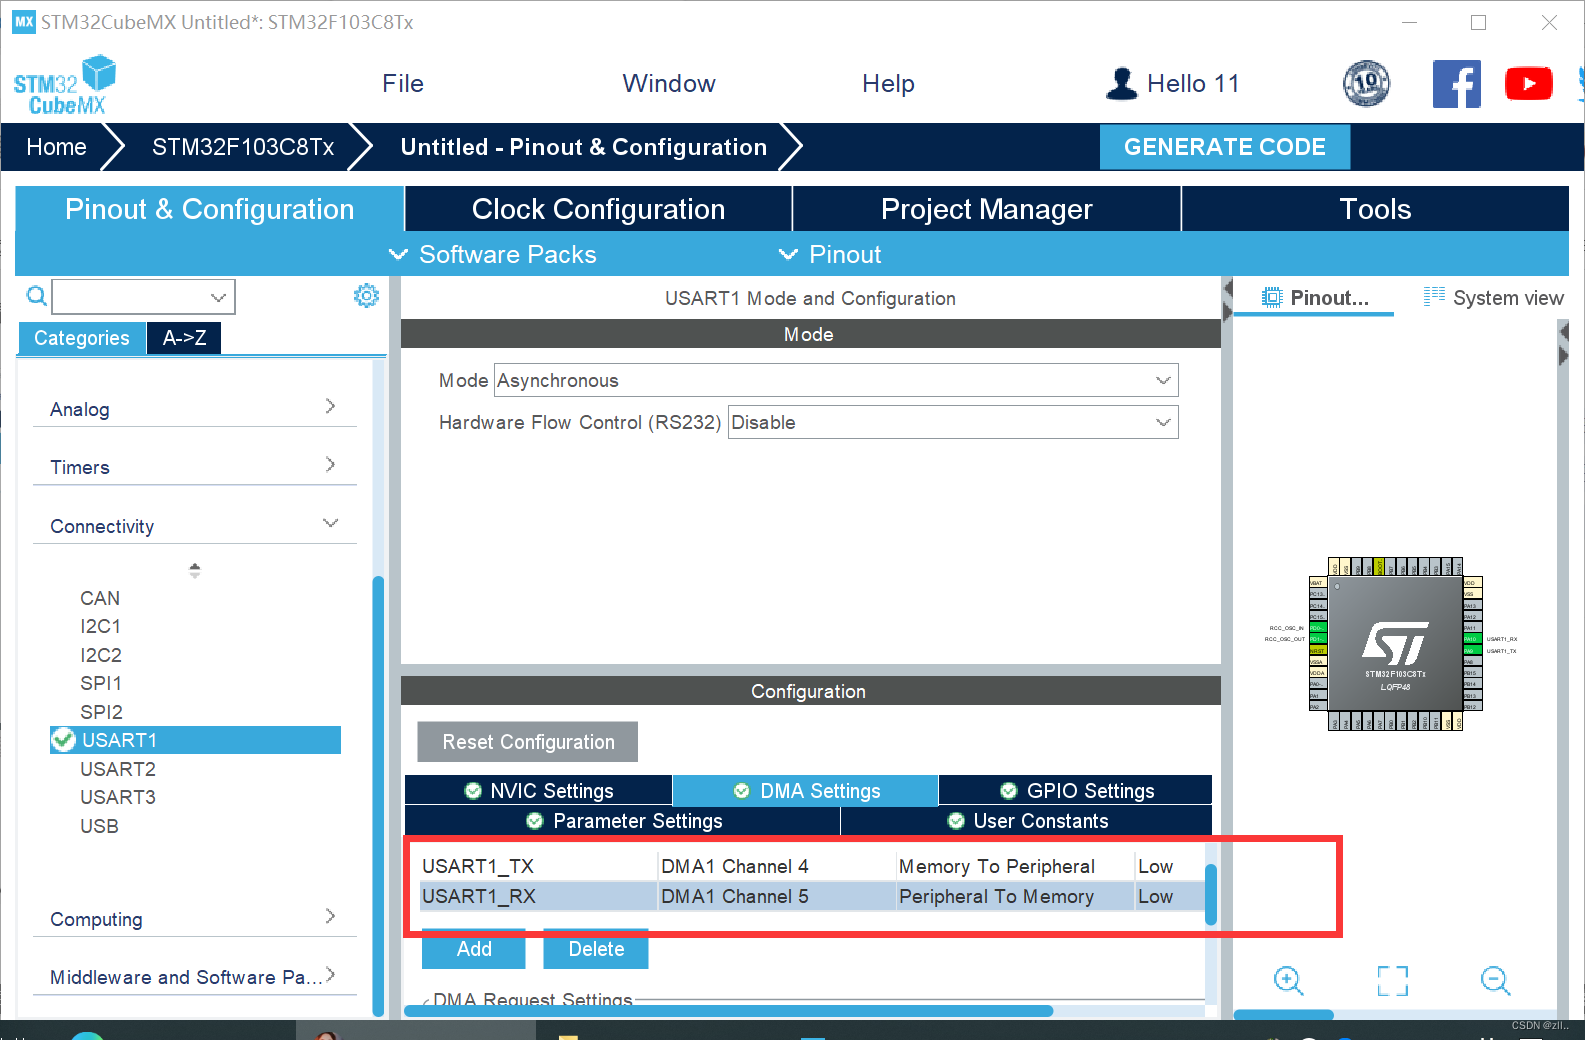Expand the Pinout dropdown menu

[830, 254]
